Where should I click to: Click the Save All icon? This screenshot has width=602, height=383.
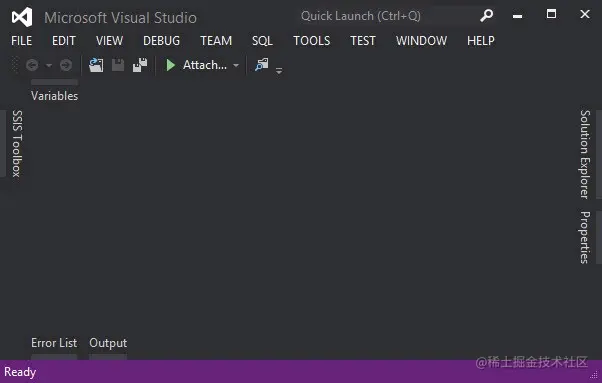click(140, 65)
